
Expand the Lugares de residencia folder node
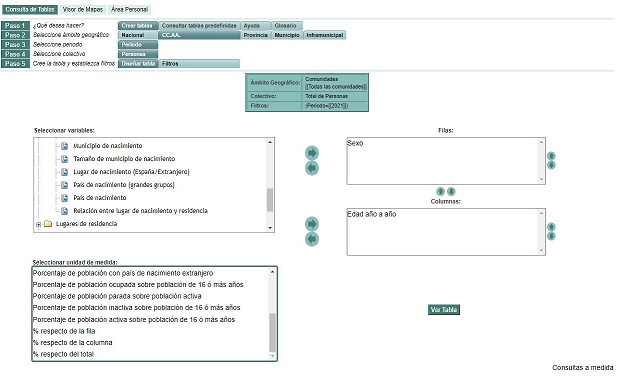(x=38, y=224)
